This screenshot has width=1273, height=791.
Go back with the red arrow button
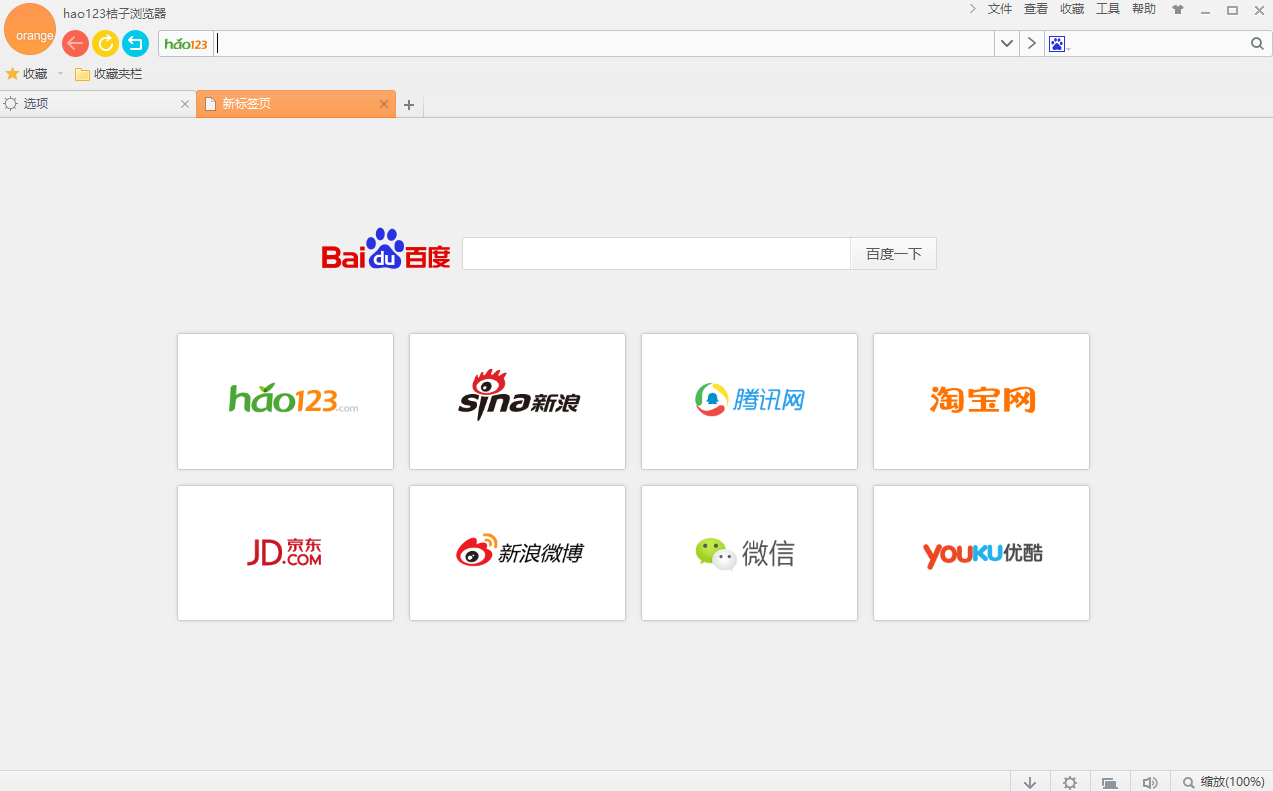coord(75,43)
